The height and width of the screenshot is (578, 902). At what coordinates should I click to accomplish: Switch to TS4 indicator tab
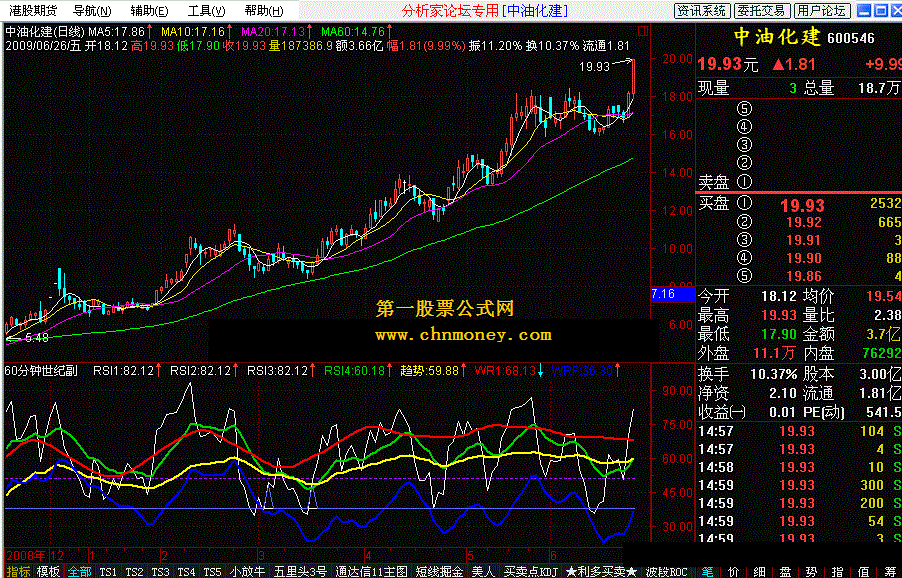coord(186,572)
